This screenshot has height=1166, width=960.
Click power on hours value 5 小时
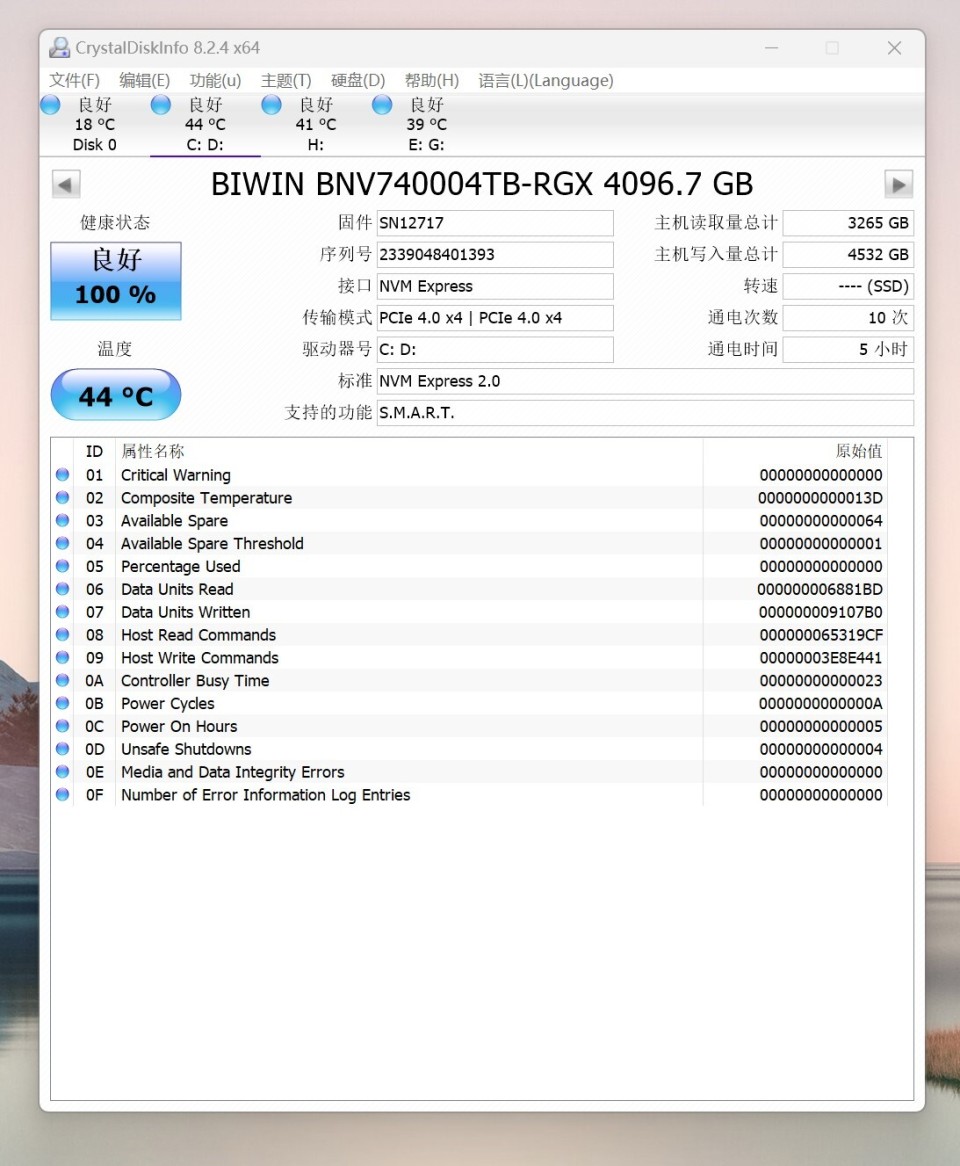pos(848,350)
